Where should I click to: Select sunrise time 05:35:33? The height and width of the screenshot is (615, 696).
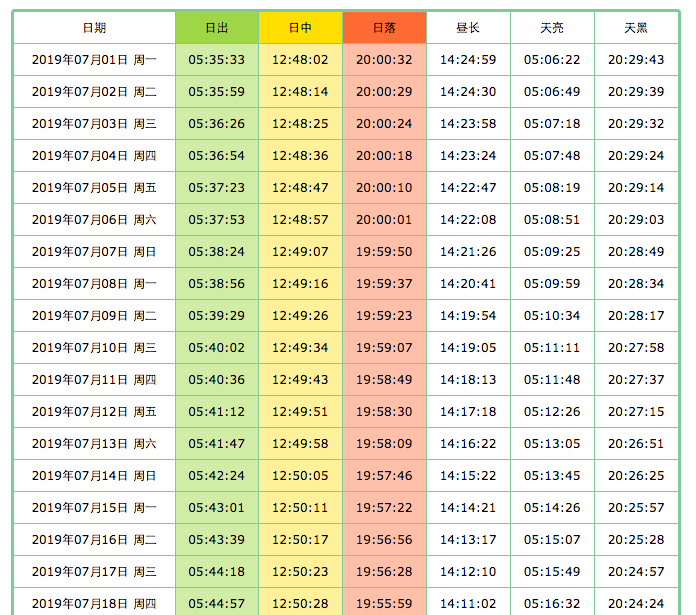[217, 59]
